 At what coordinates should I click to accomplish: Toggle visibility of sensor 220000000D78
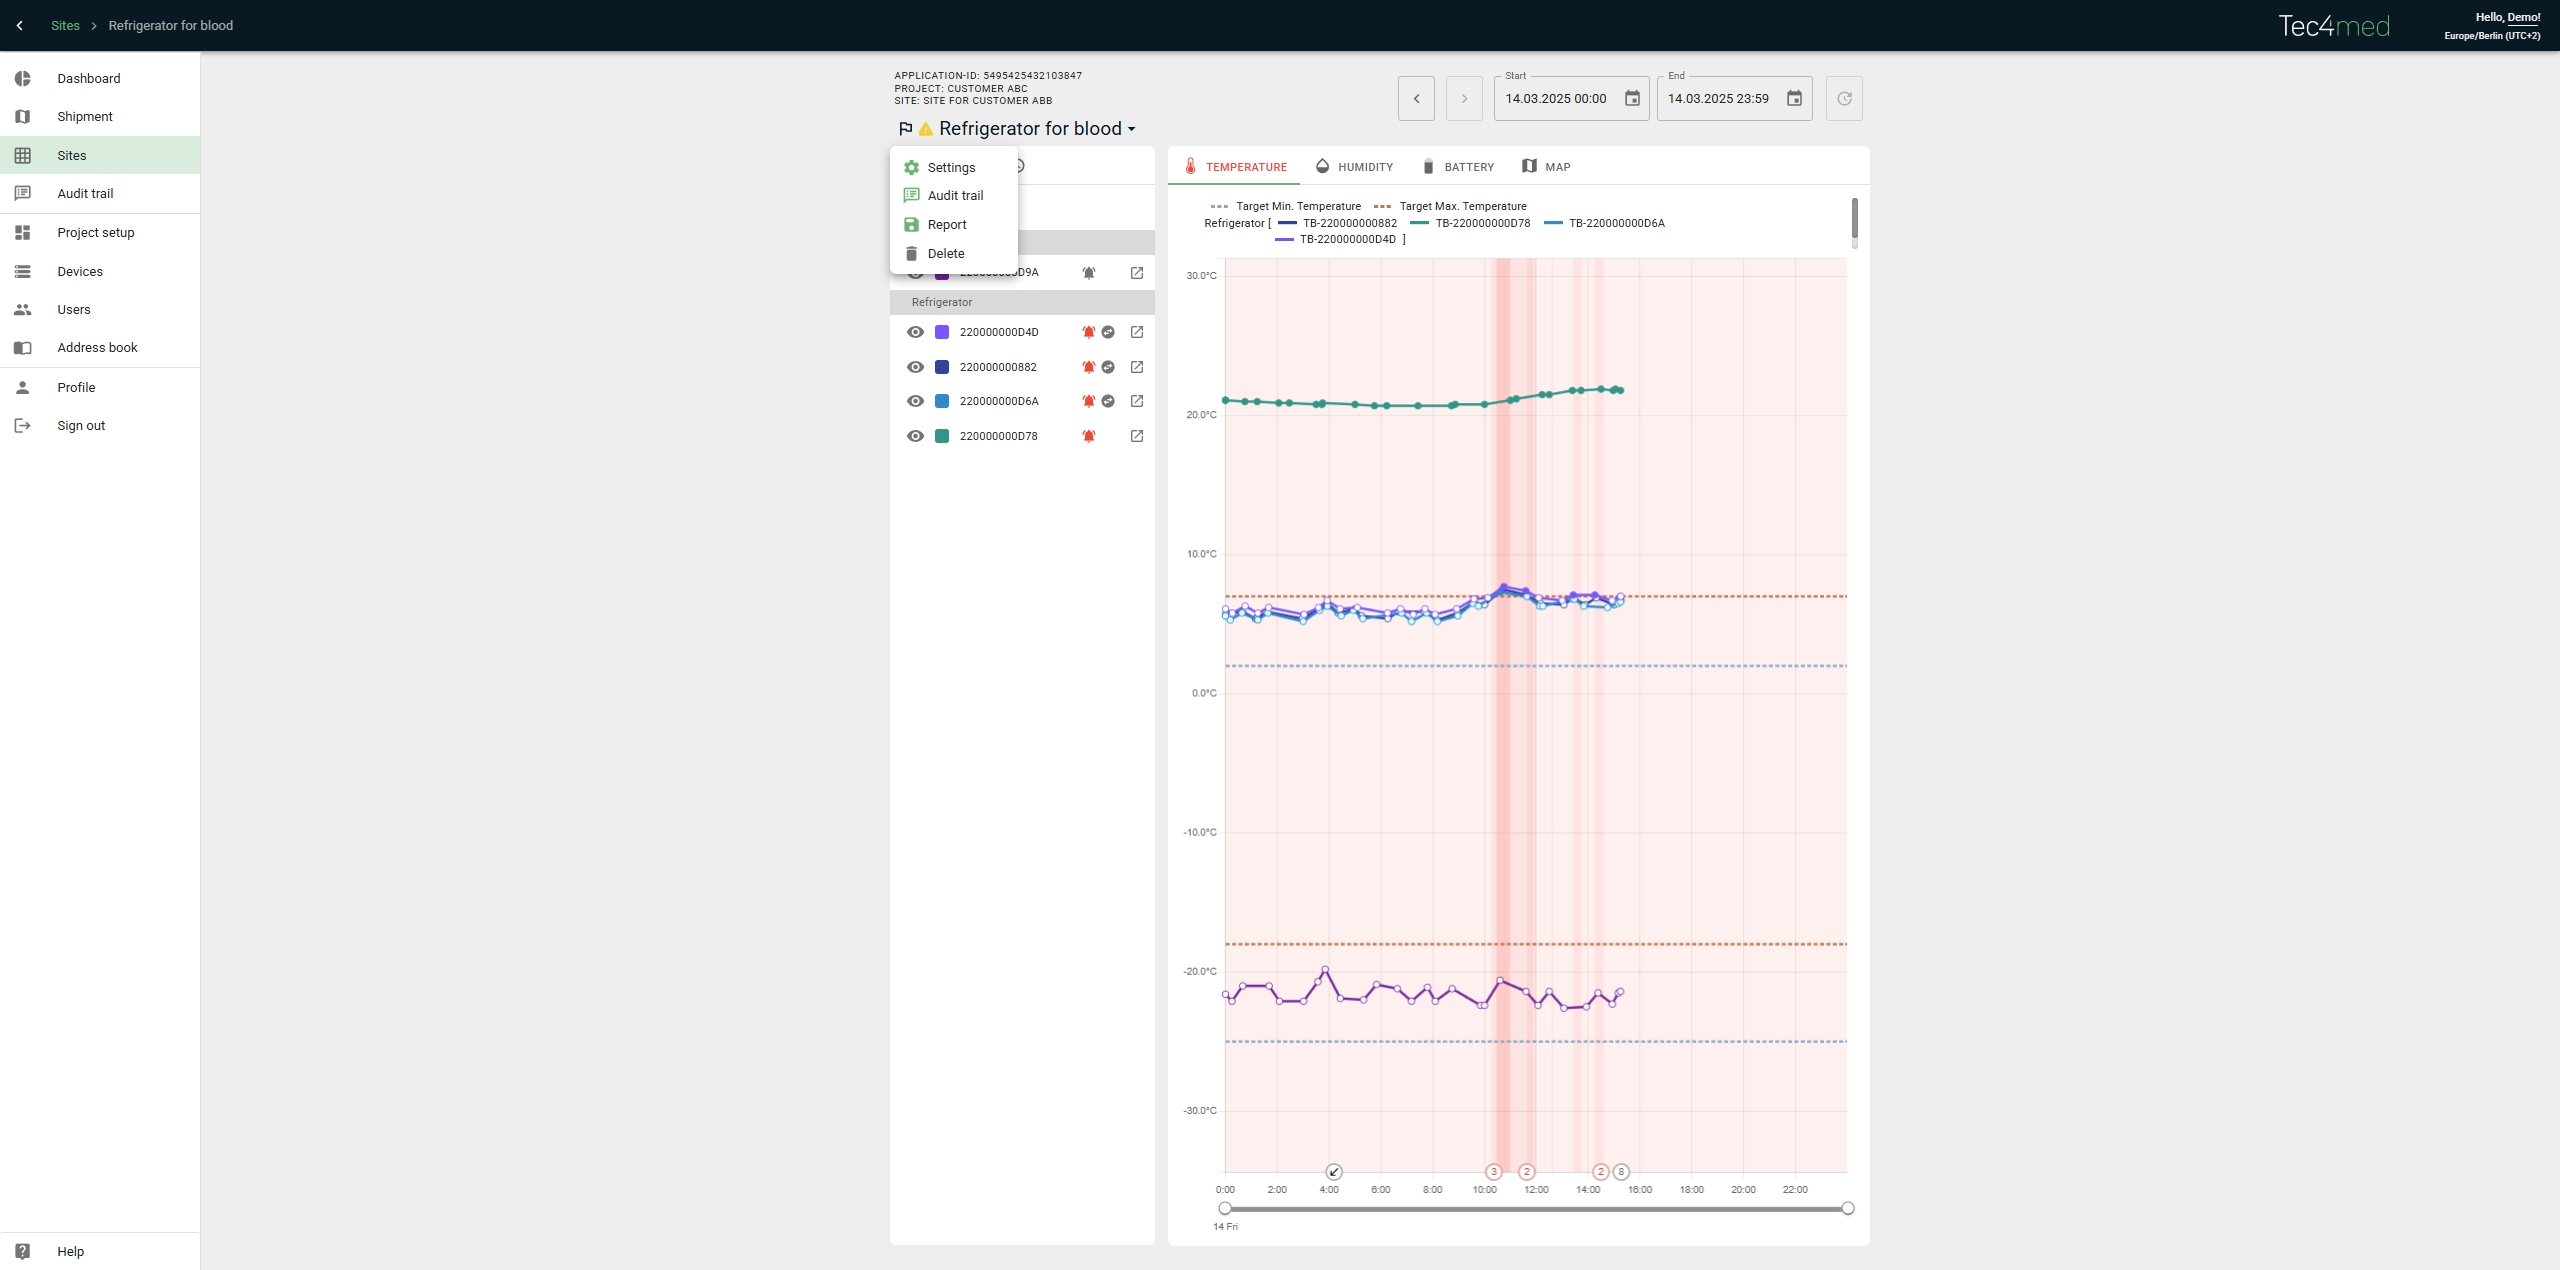915,436
